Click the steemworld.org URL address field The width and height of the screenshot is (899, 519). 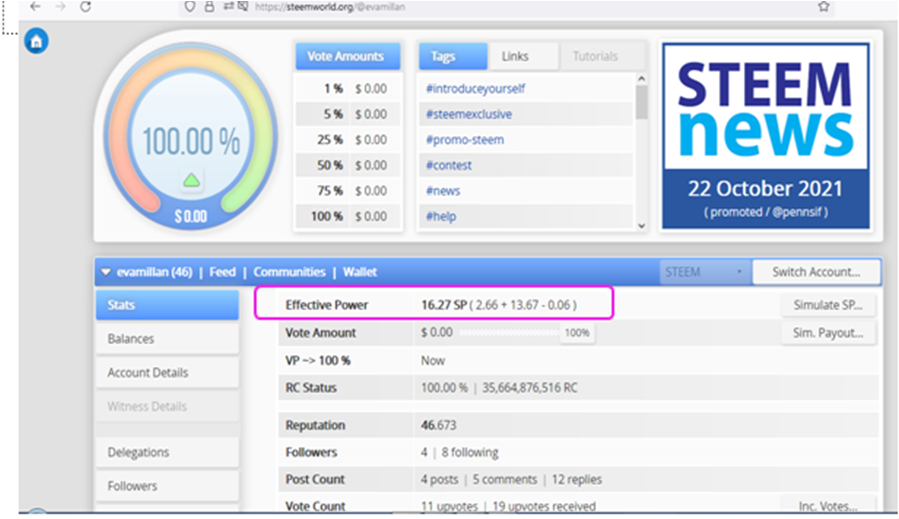tap(330, 7)
